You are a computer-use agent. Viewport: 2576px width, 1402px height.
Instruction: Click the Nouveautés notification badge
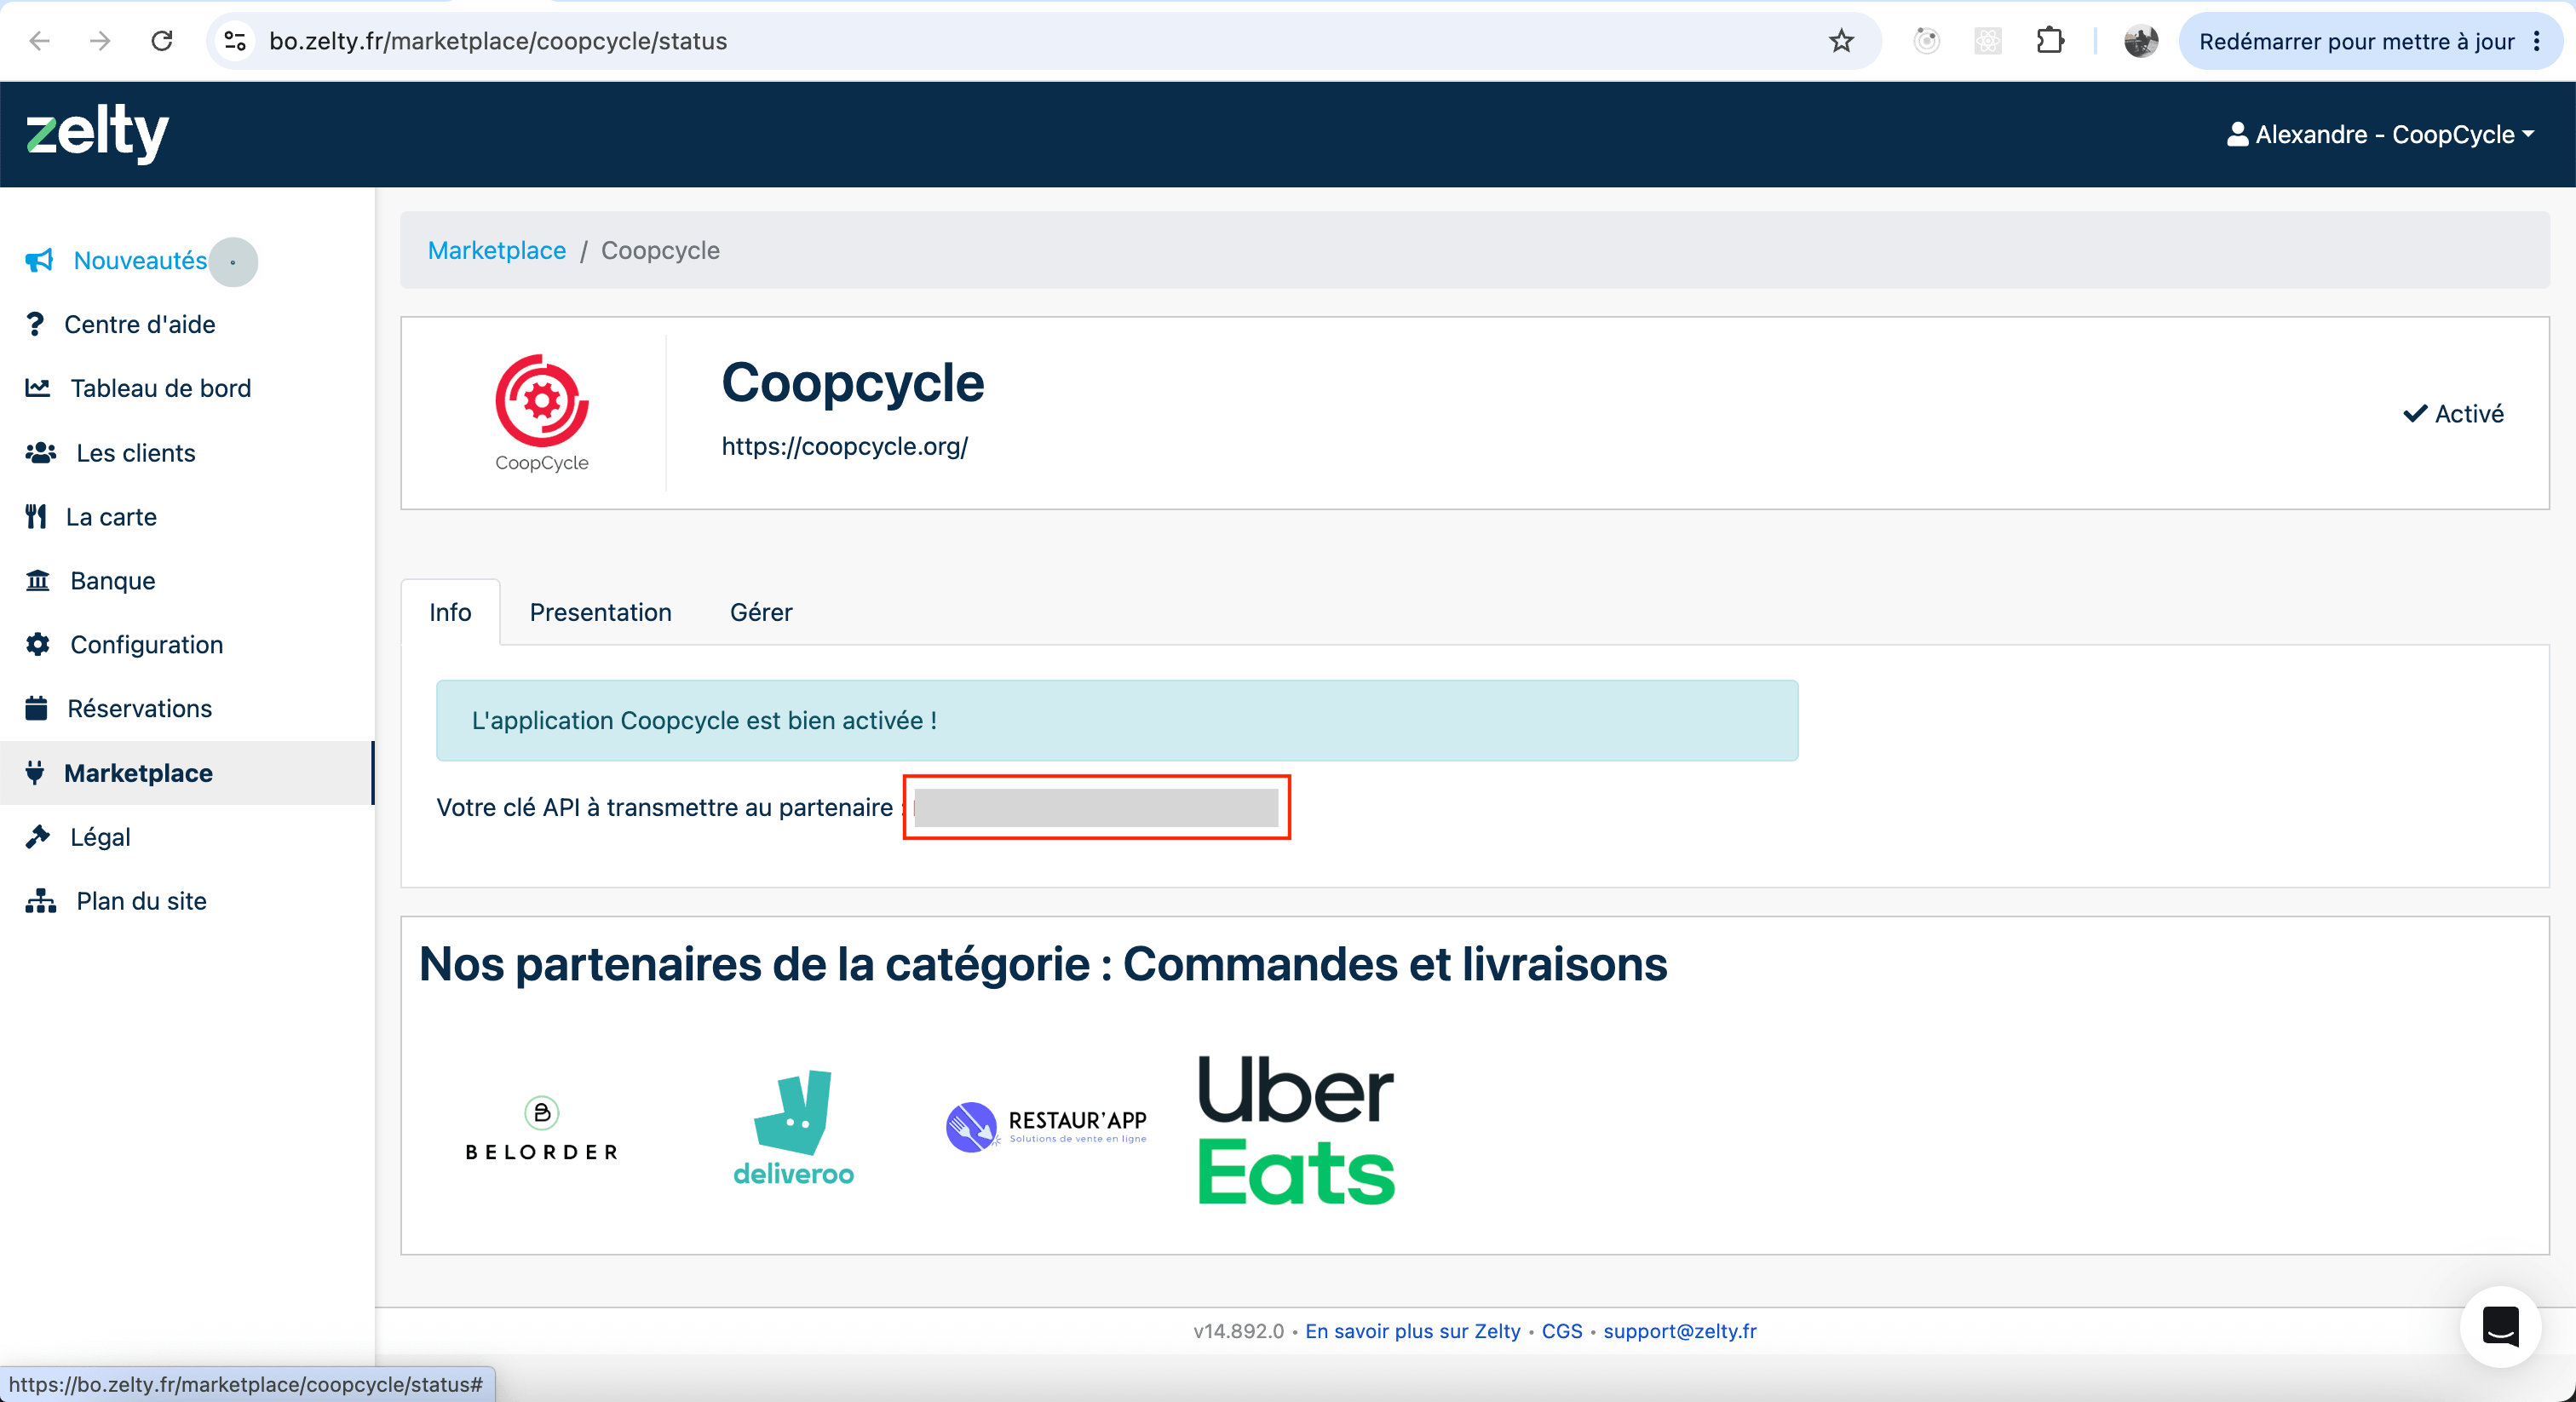point(233,262)
